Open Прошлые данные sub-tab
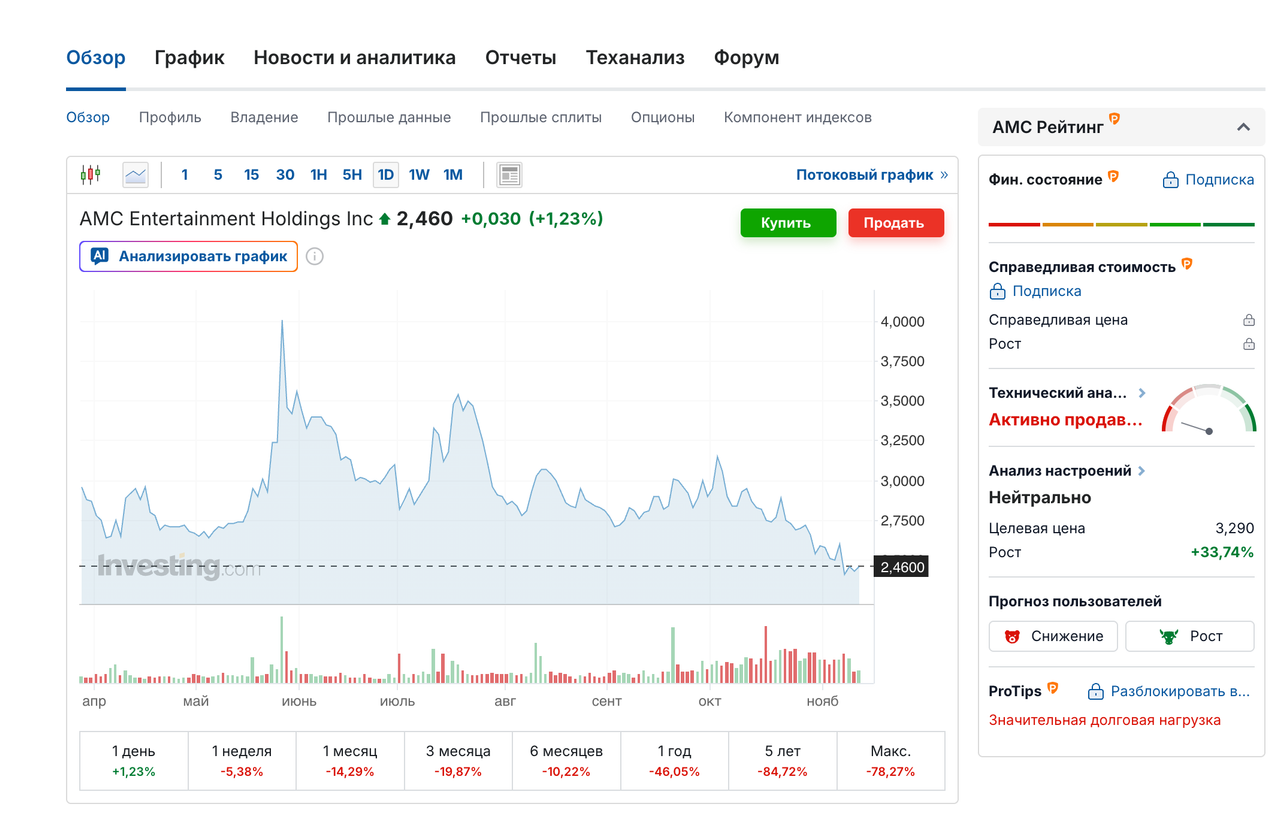This screenshot has width=1280, height=816. [389, 117]
